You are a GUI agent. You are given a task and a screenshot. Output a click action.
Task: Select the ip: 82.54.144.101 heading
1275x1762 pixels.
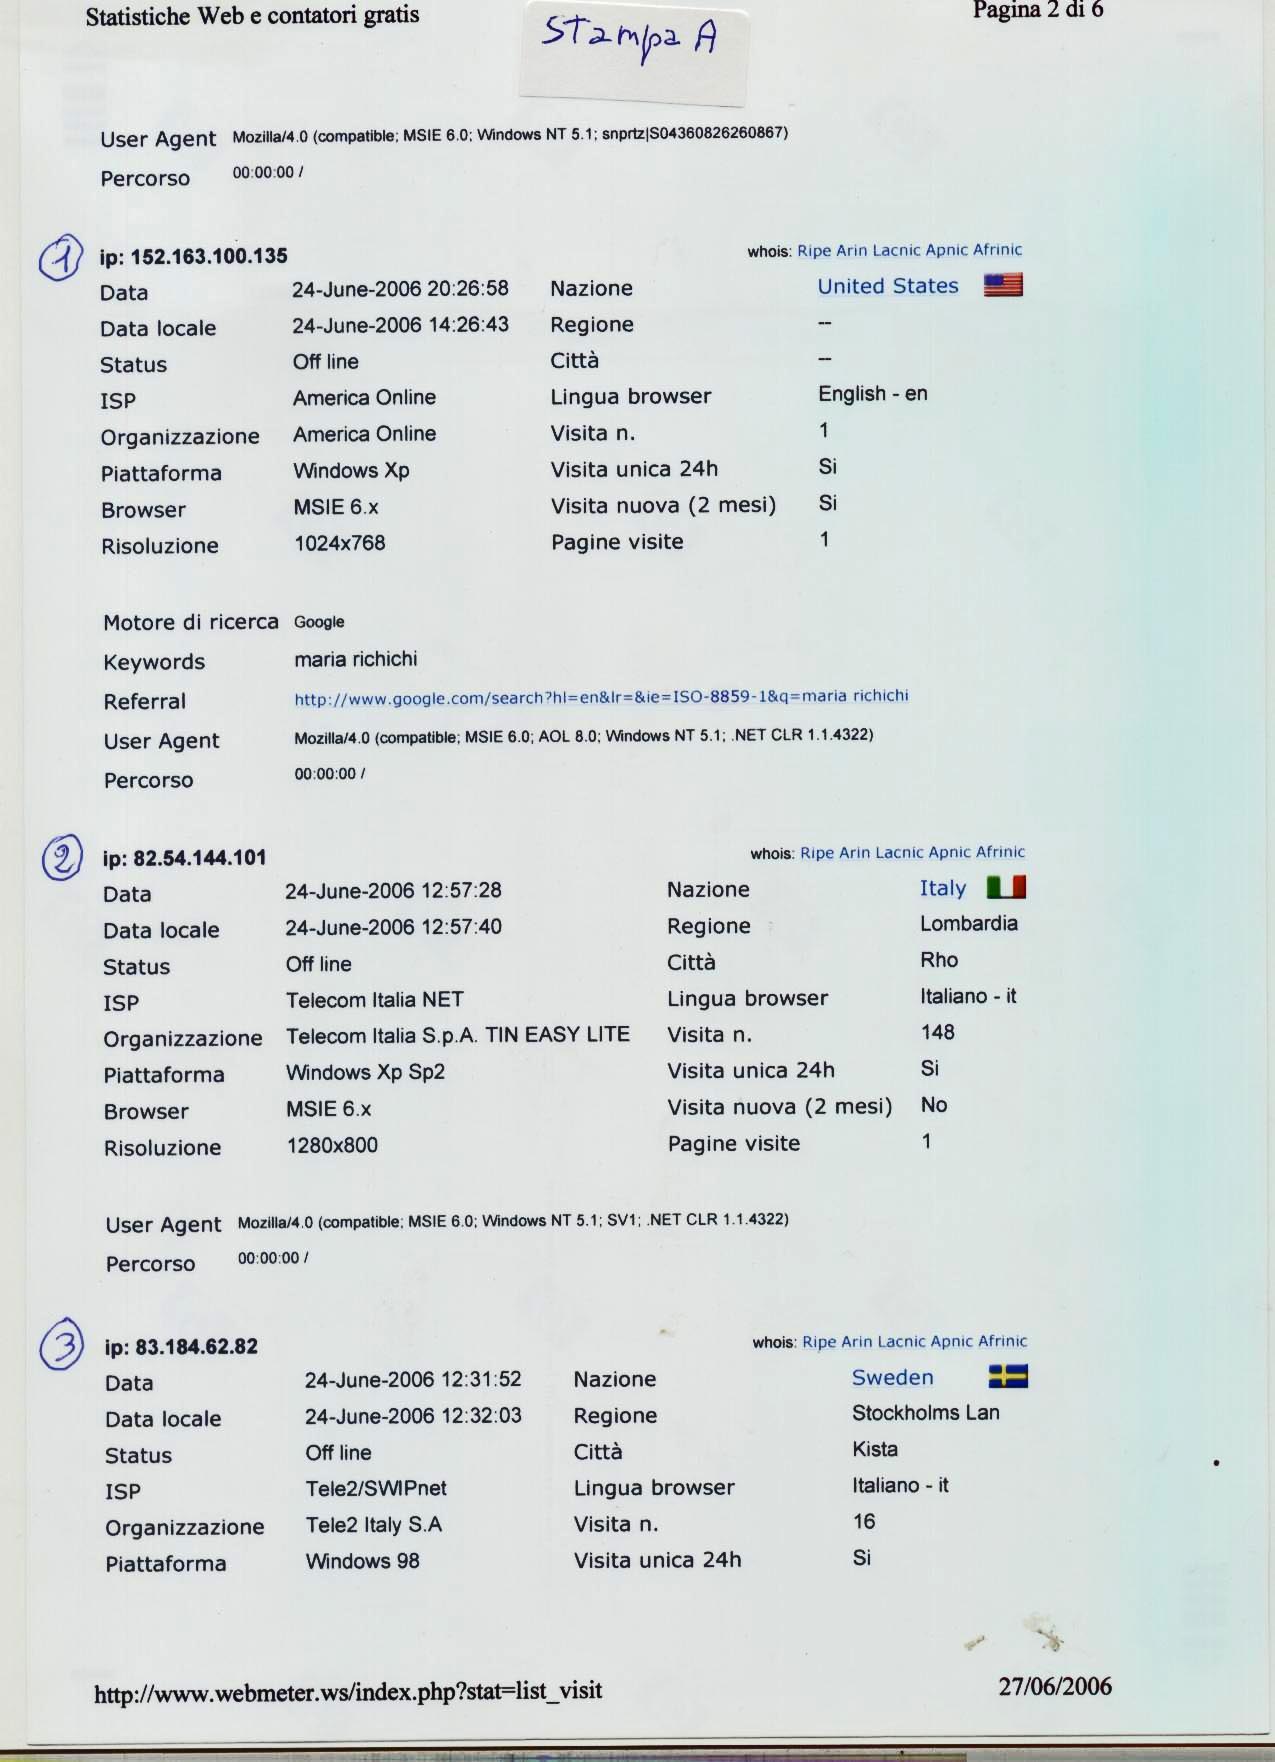point(184,858)
